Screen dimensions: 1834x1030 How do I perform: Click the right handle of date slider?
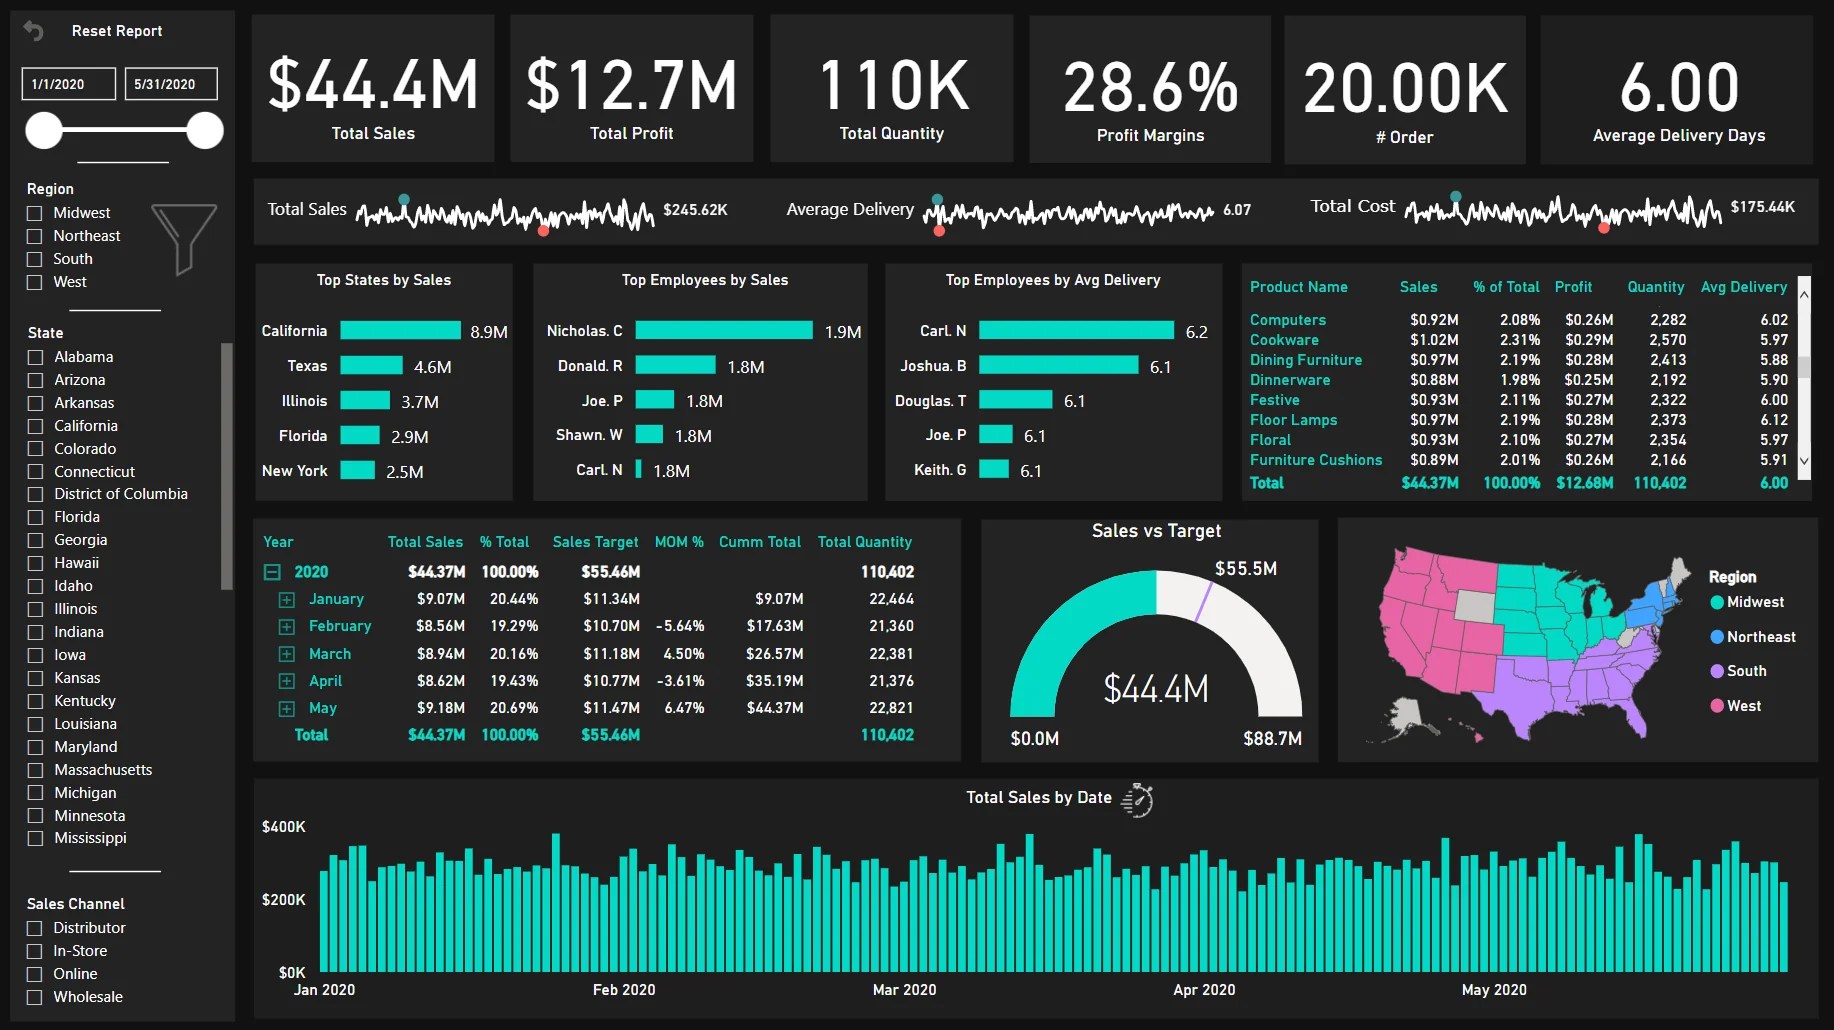[x=205, y=131]
